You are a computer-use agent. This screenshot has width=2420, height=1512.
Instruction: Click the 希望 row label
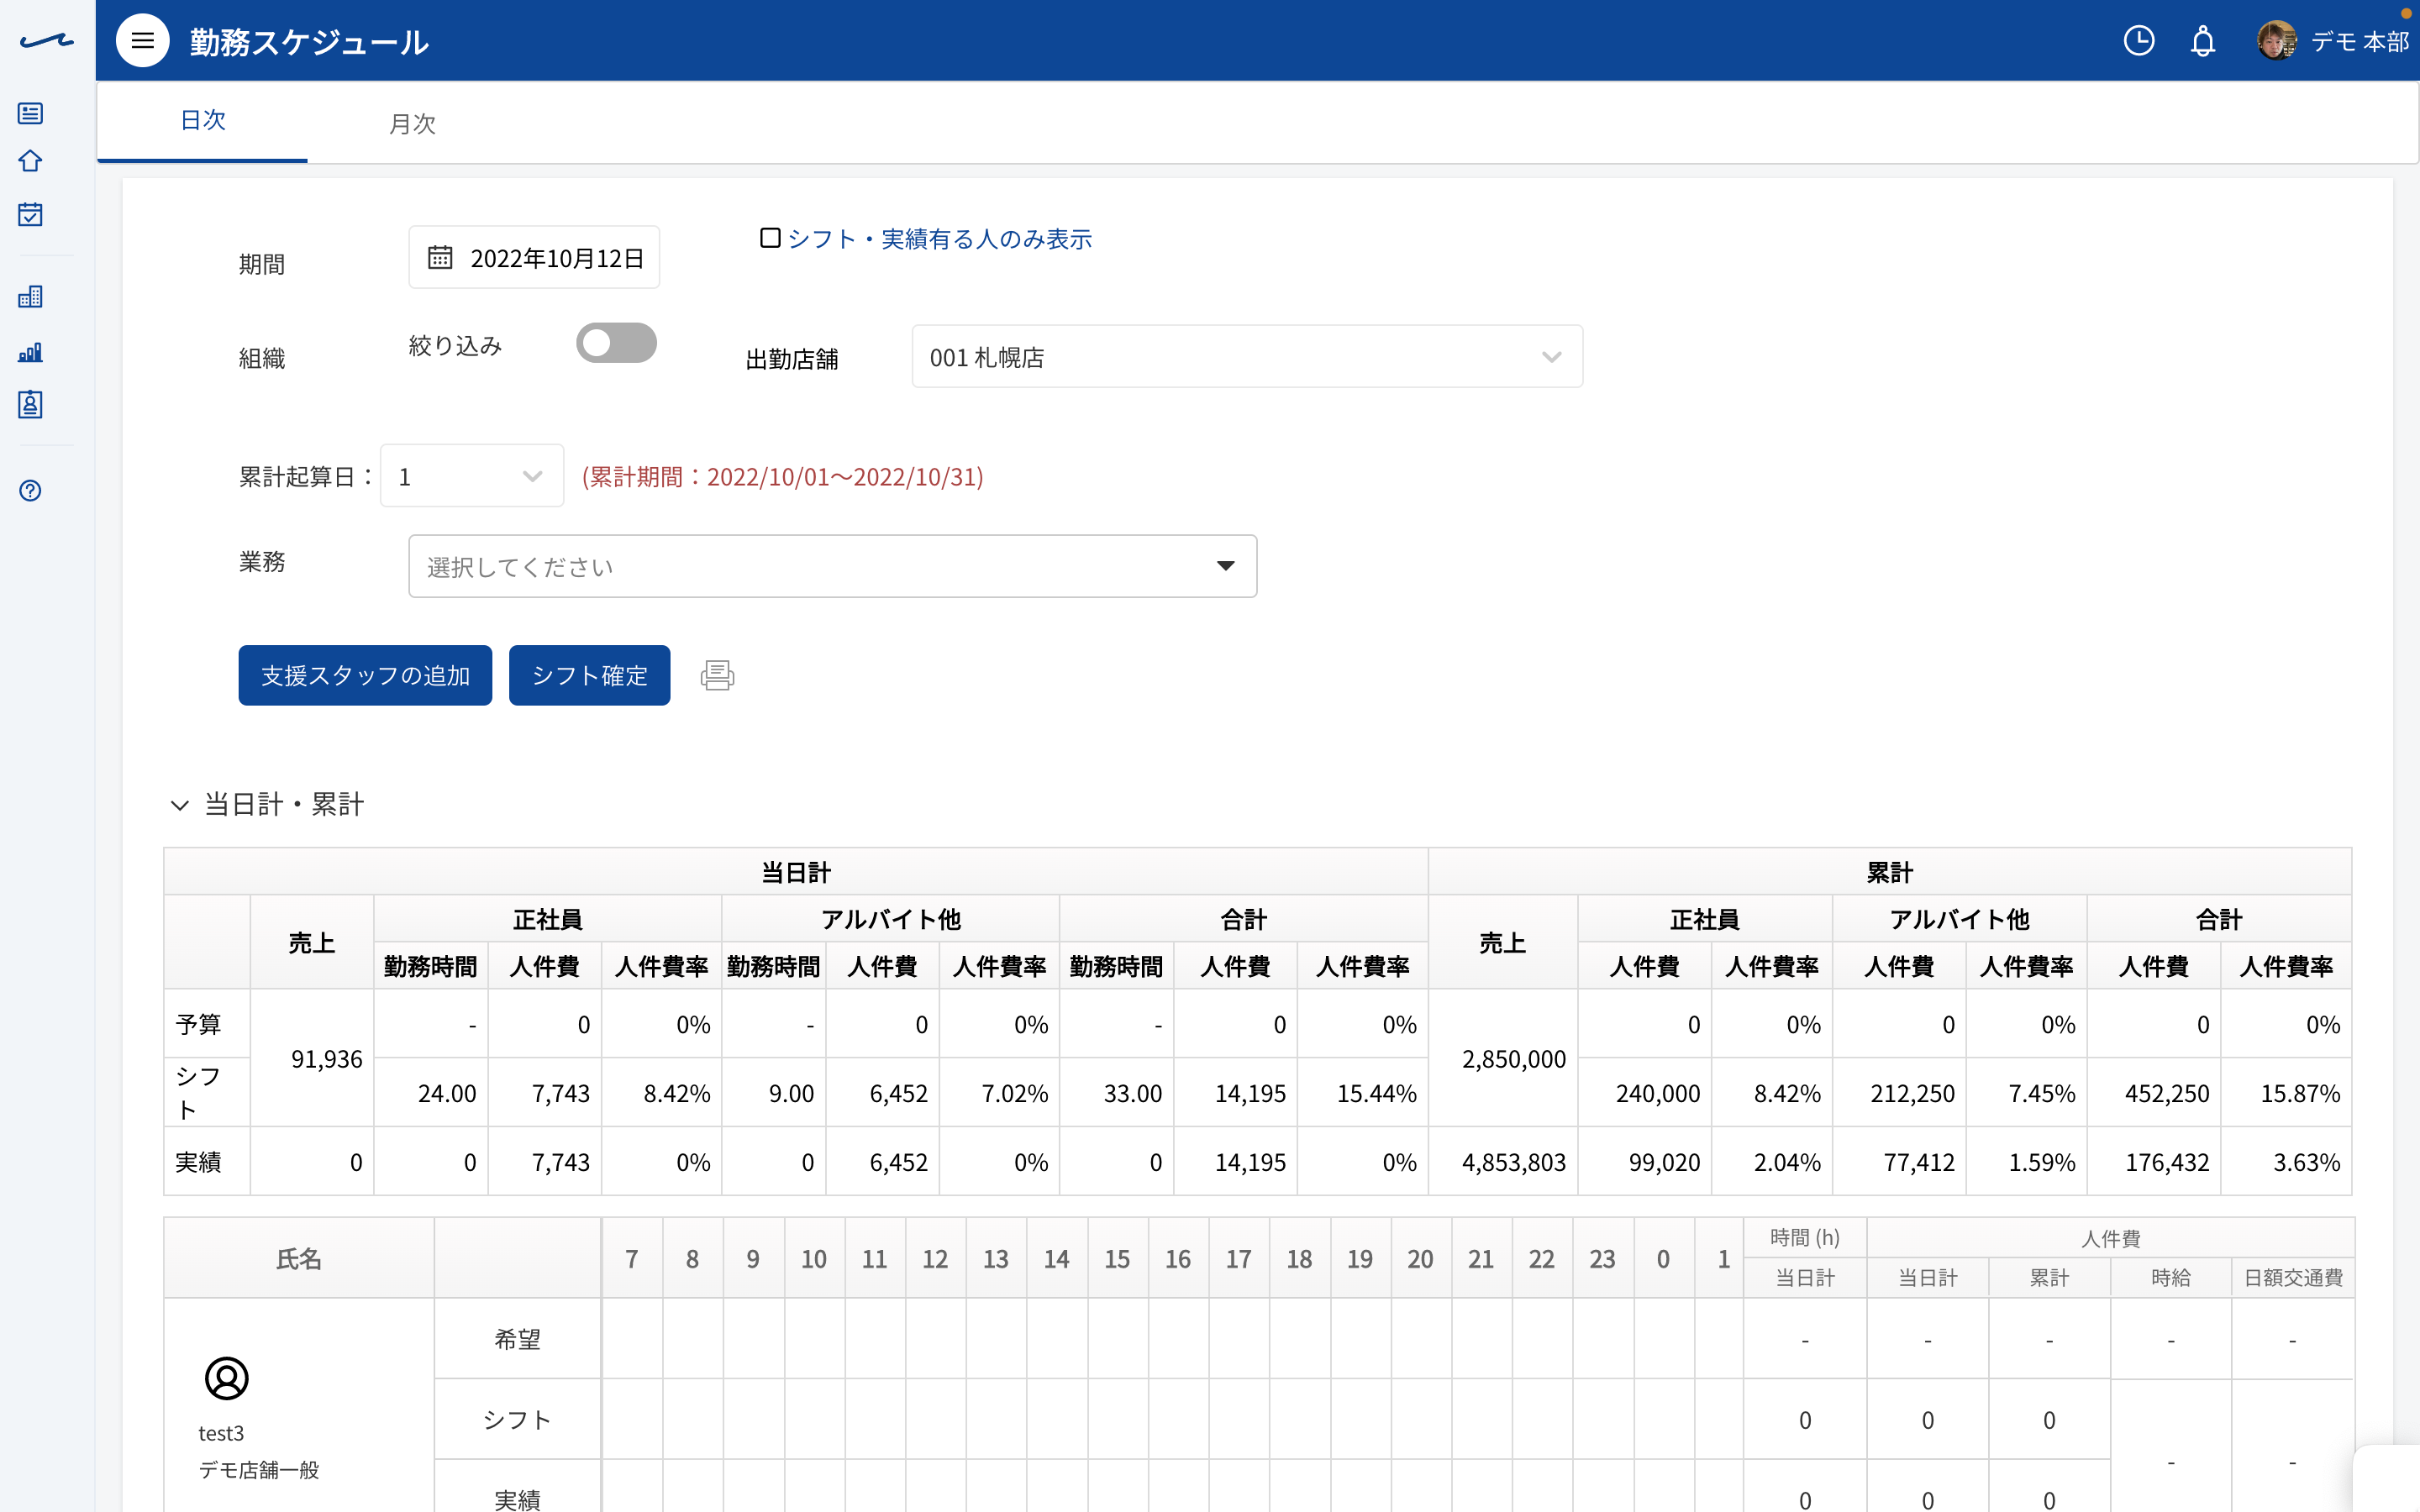517,1339
